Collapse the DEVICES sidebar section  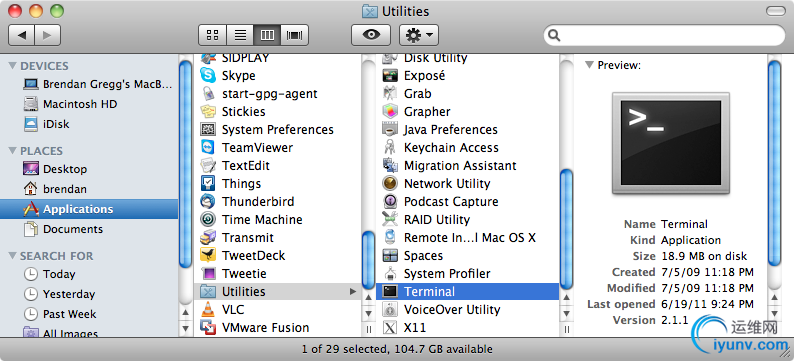pos(13,66)
